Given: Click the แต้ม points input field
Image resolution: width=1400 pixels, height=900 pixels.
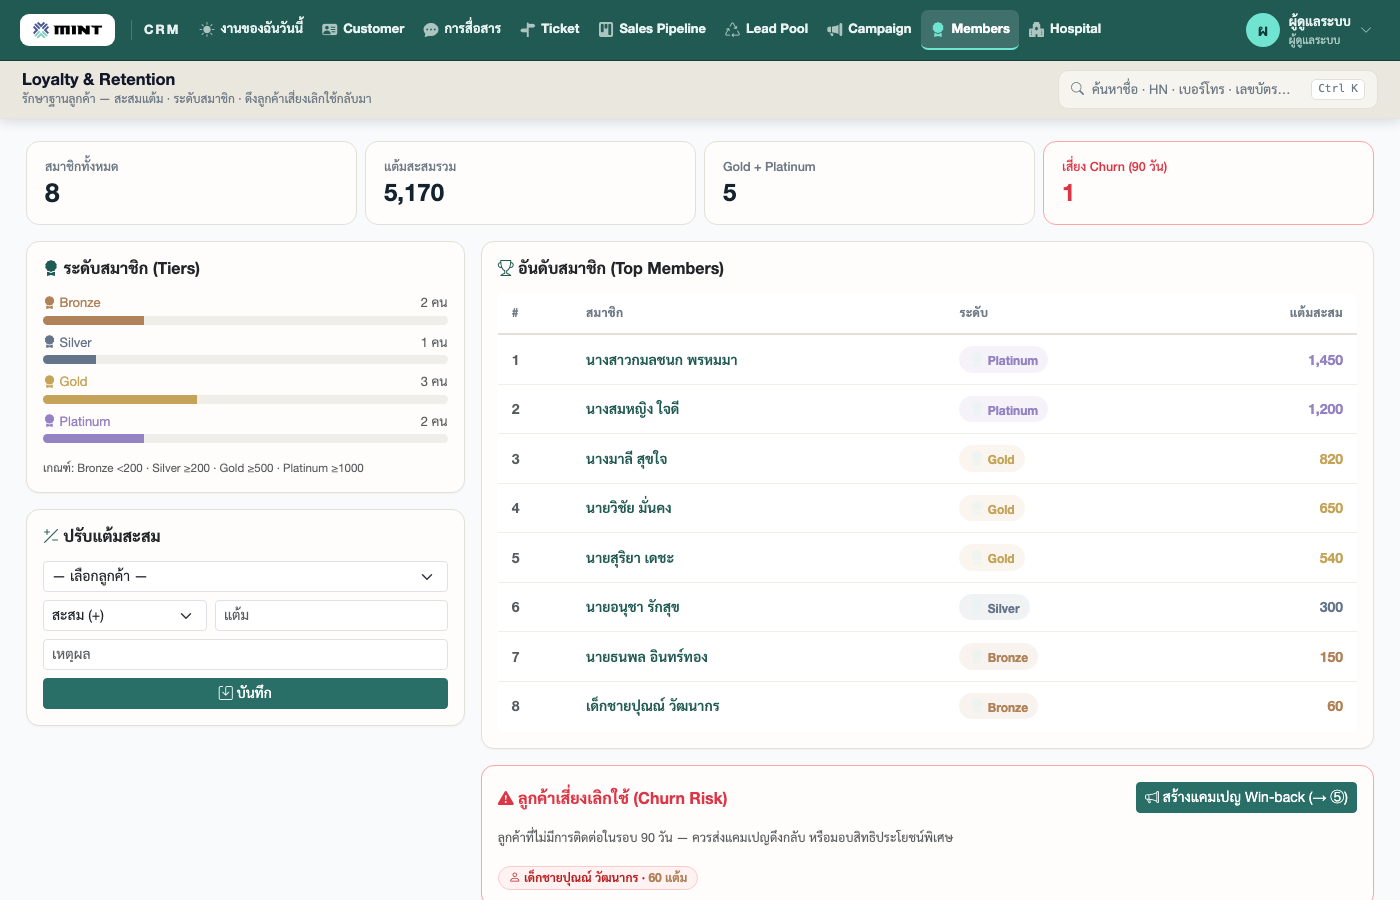Looking at the screenshot, I should click(x=331, y=616).
